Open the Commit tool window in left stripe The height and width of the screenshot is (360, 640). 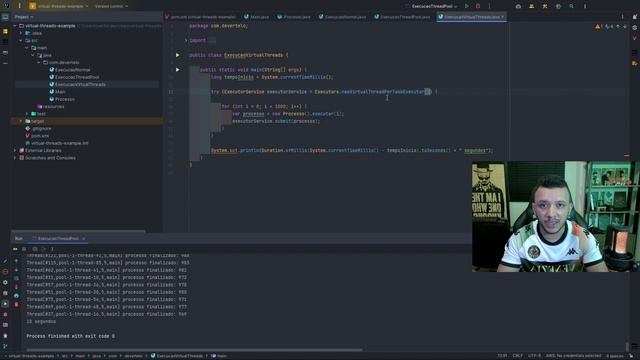5,31
